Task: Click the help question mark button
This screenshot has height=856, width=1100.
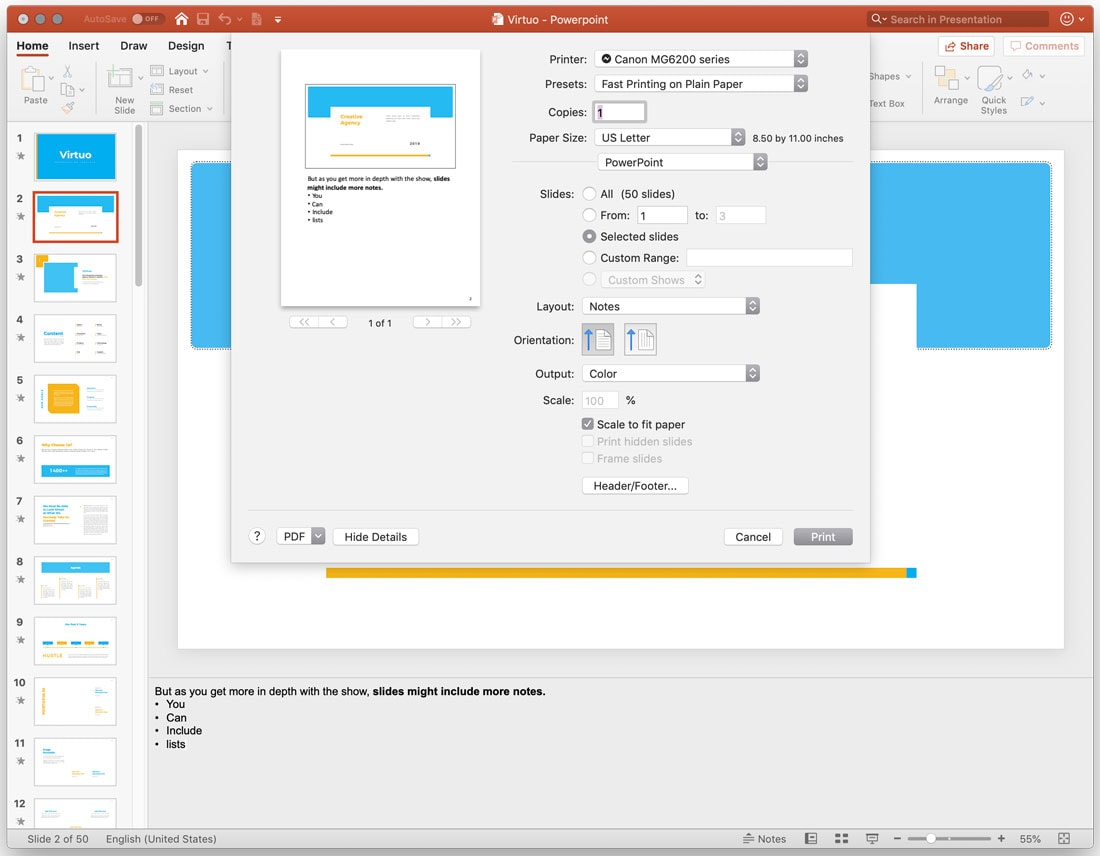Action: coord(257,537)
